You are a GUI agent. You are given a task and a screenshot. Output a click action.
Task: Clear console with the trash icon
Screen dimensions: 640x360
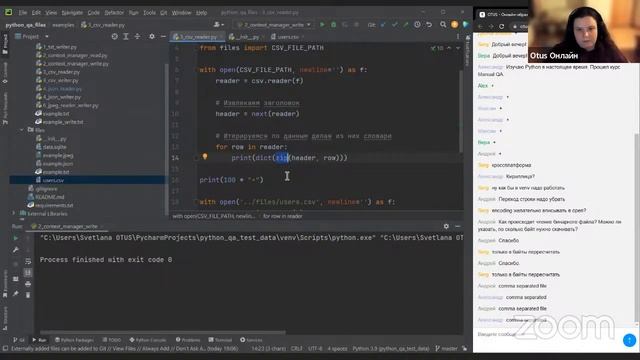tap(28, 295)
